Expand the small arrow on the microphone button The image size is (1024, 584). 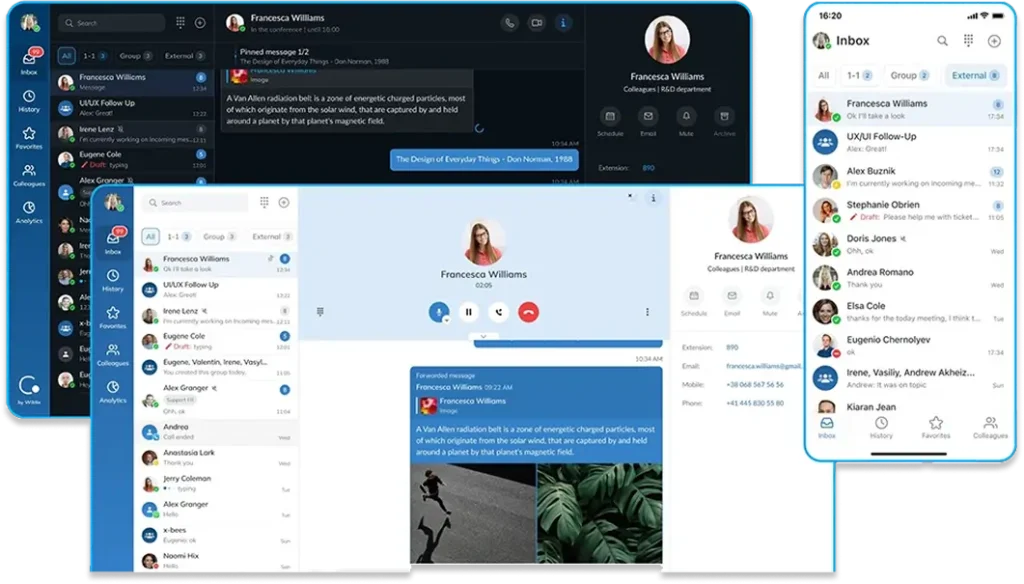(x=446, y=319)
